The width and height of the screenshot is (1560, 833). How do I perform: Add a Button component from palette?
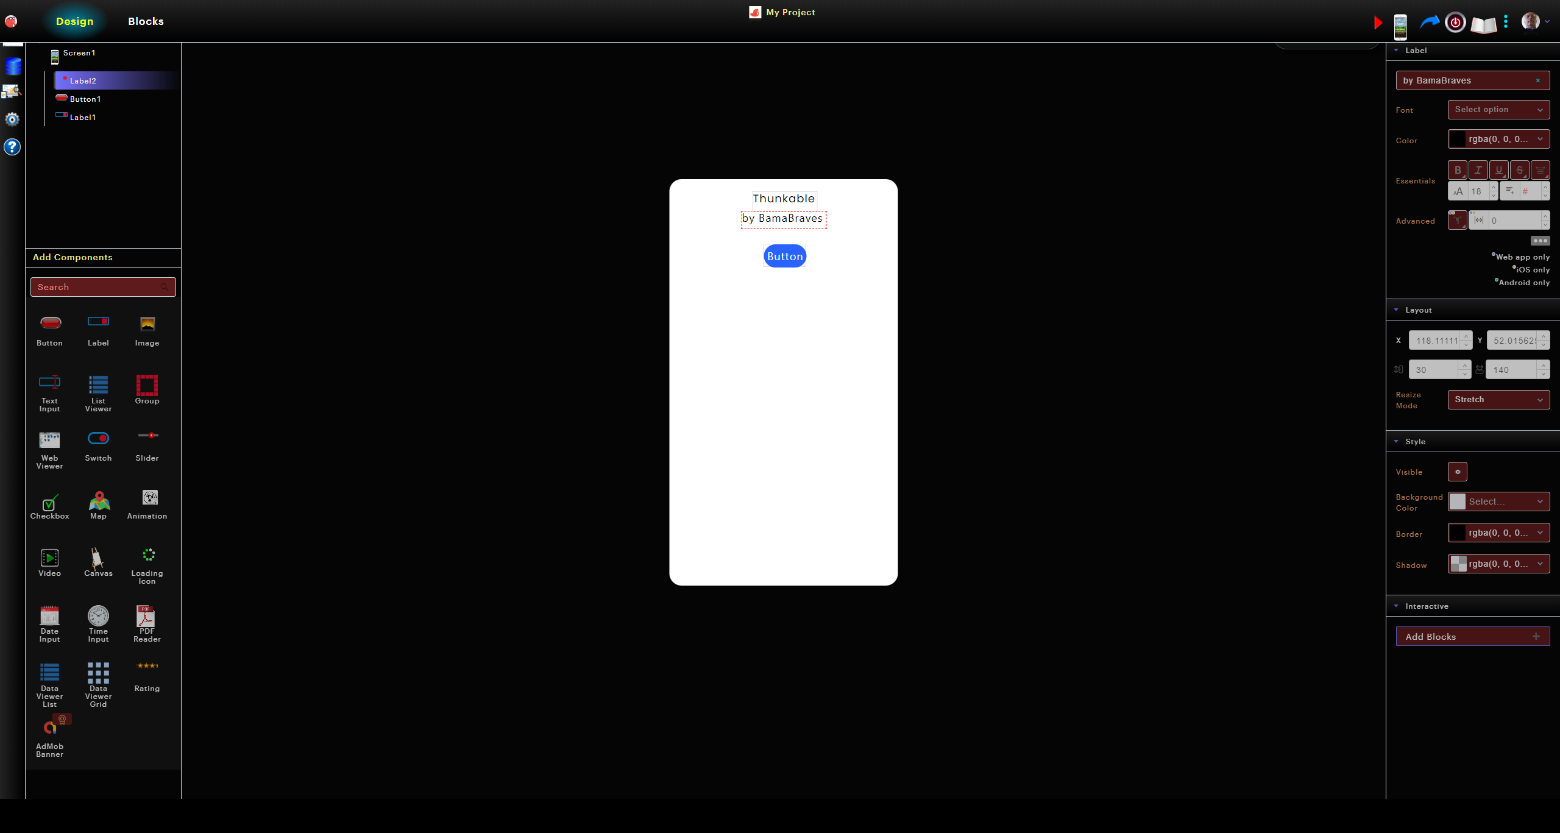pyautogui.click(x=50, y=331)
